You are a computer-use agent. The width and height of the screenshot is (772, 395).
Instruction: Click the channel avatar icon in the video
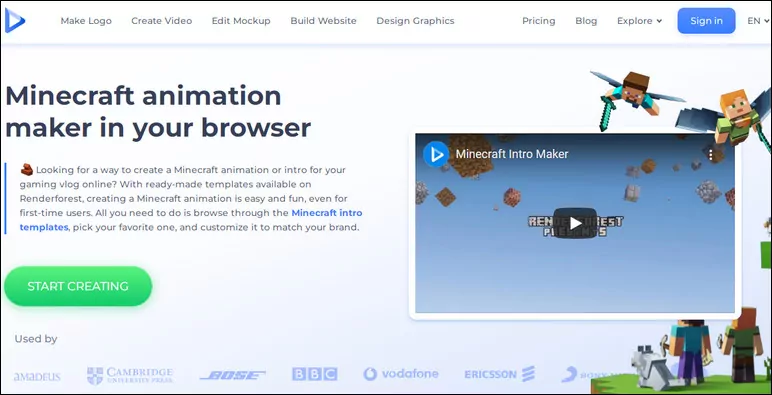pyautogui.click(x=436, y=154)
